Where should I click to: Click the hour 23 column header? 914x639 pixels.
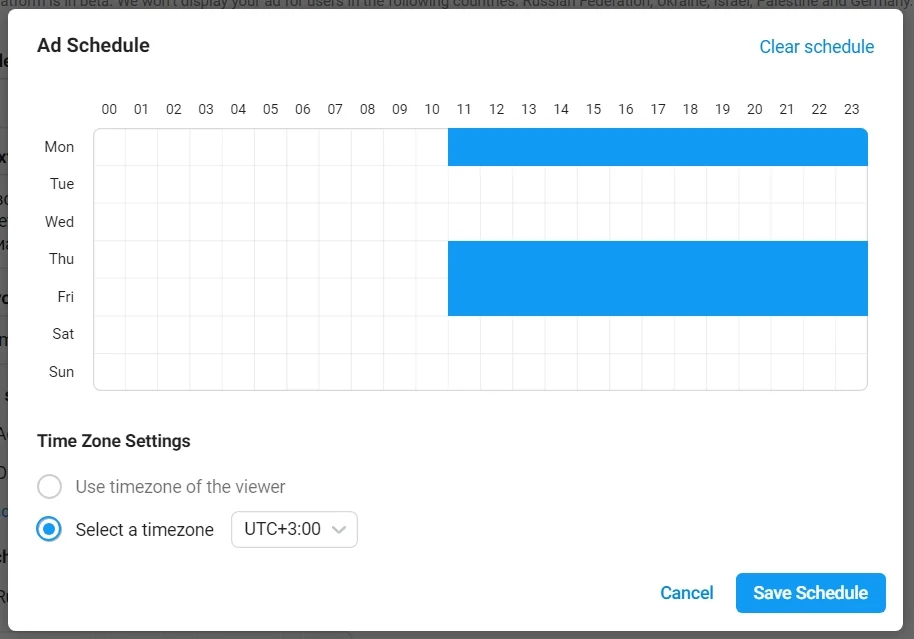click(851, 109)
